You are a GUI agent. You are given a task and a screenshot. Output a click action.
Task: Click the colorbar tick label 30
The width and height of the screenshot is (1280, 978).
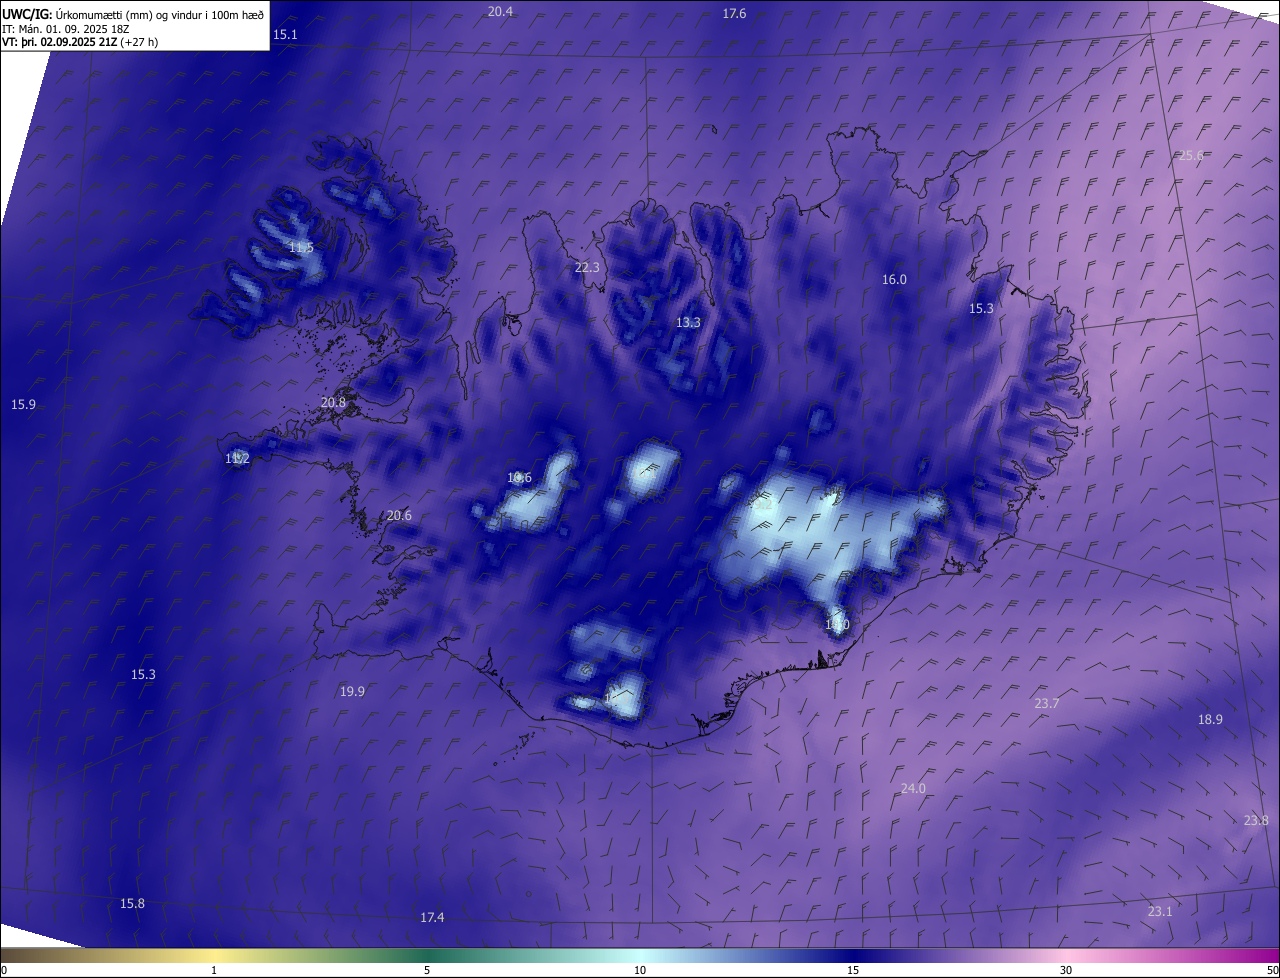tap(1066, 970)
